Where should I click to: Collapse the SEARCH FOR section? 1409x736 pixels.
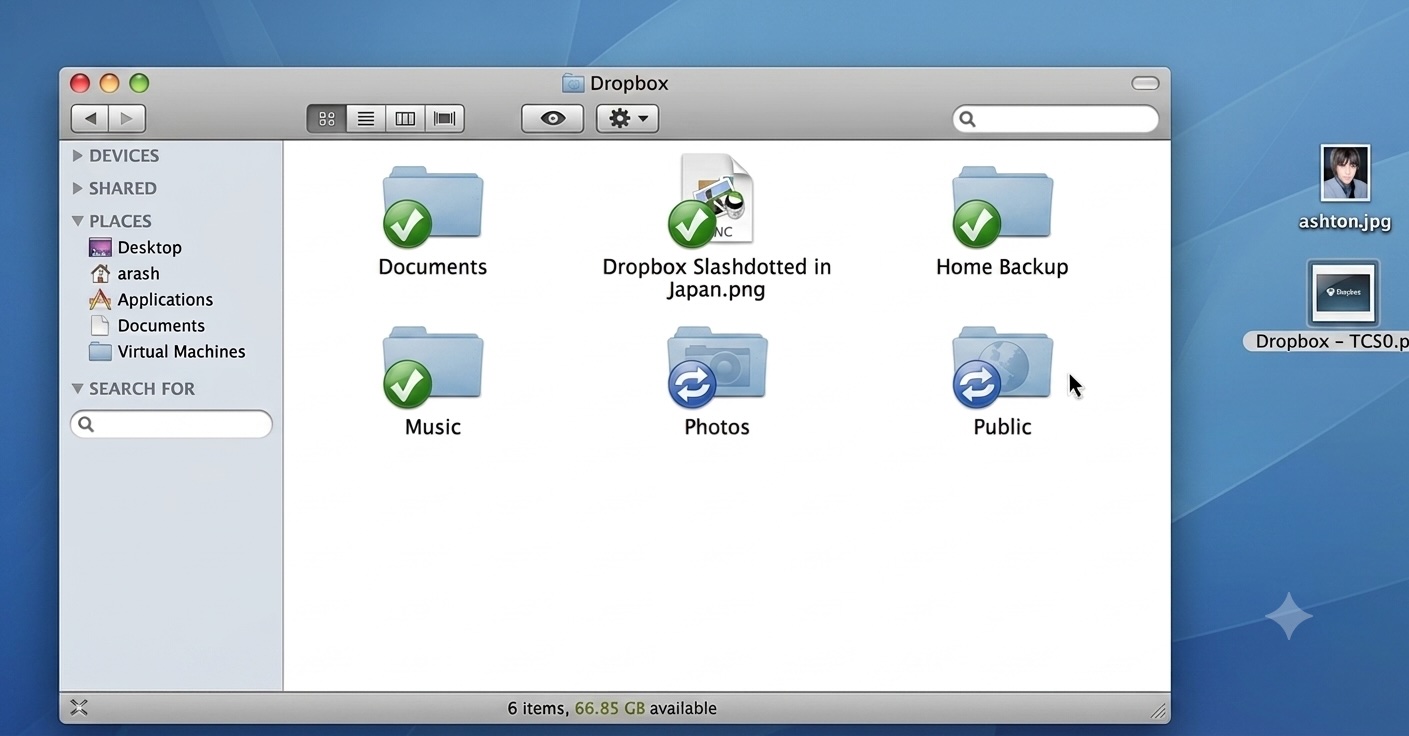click(78, 389)
